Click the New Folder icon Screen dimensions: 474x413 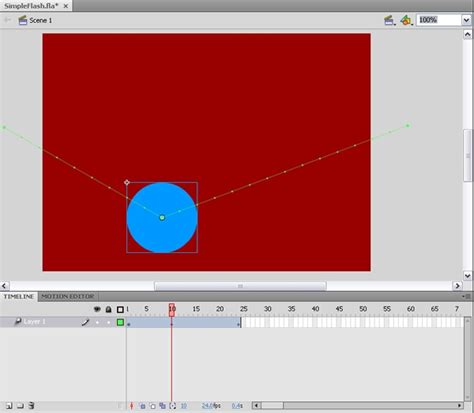[x=20, y=406]
